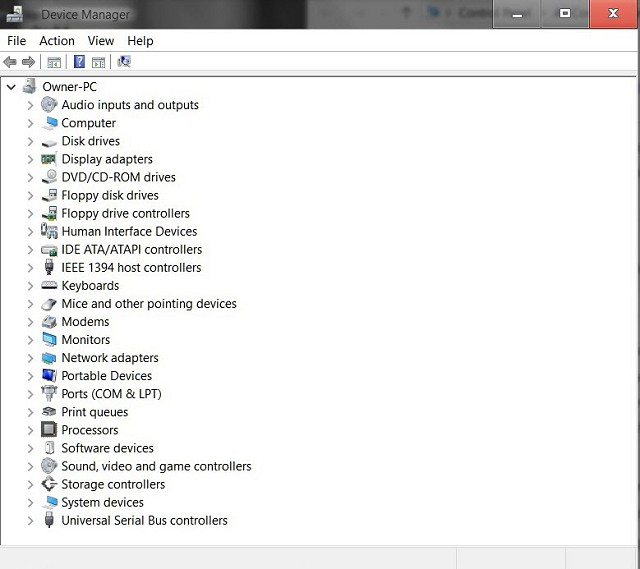The height and width of the screenshot is (569, 640).
Task: Click the Storage controllers icon
Action: 49,484
